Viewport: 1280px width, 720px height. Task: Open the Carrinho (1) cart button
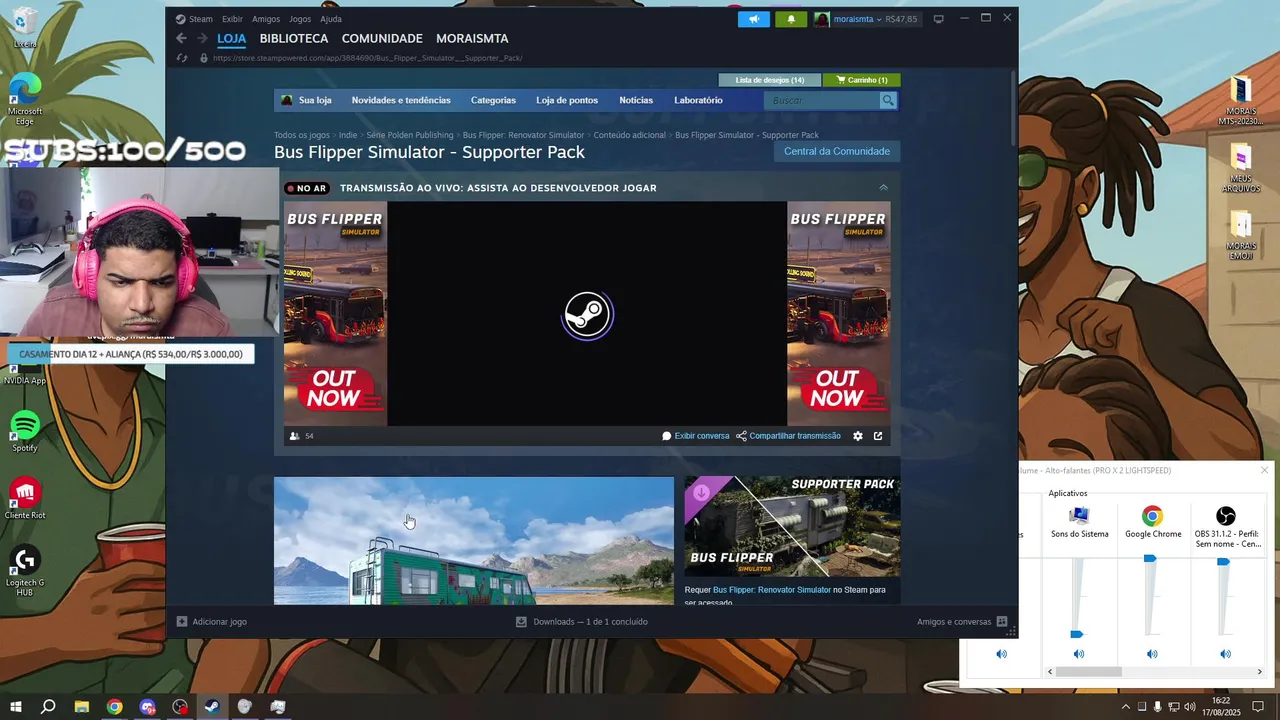click(862, 80)
